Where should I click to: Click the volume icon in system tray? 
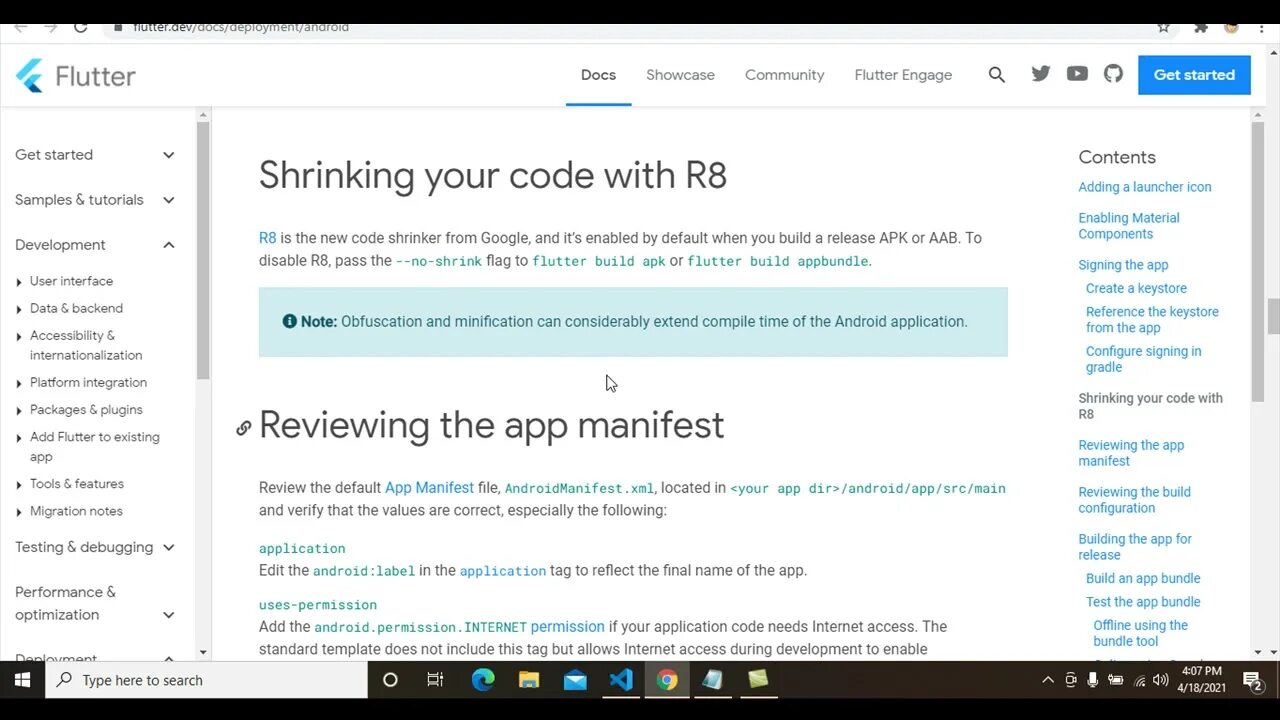tap(1160, 680)
